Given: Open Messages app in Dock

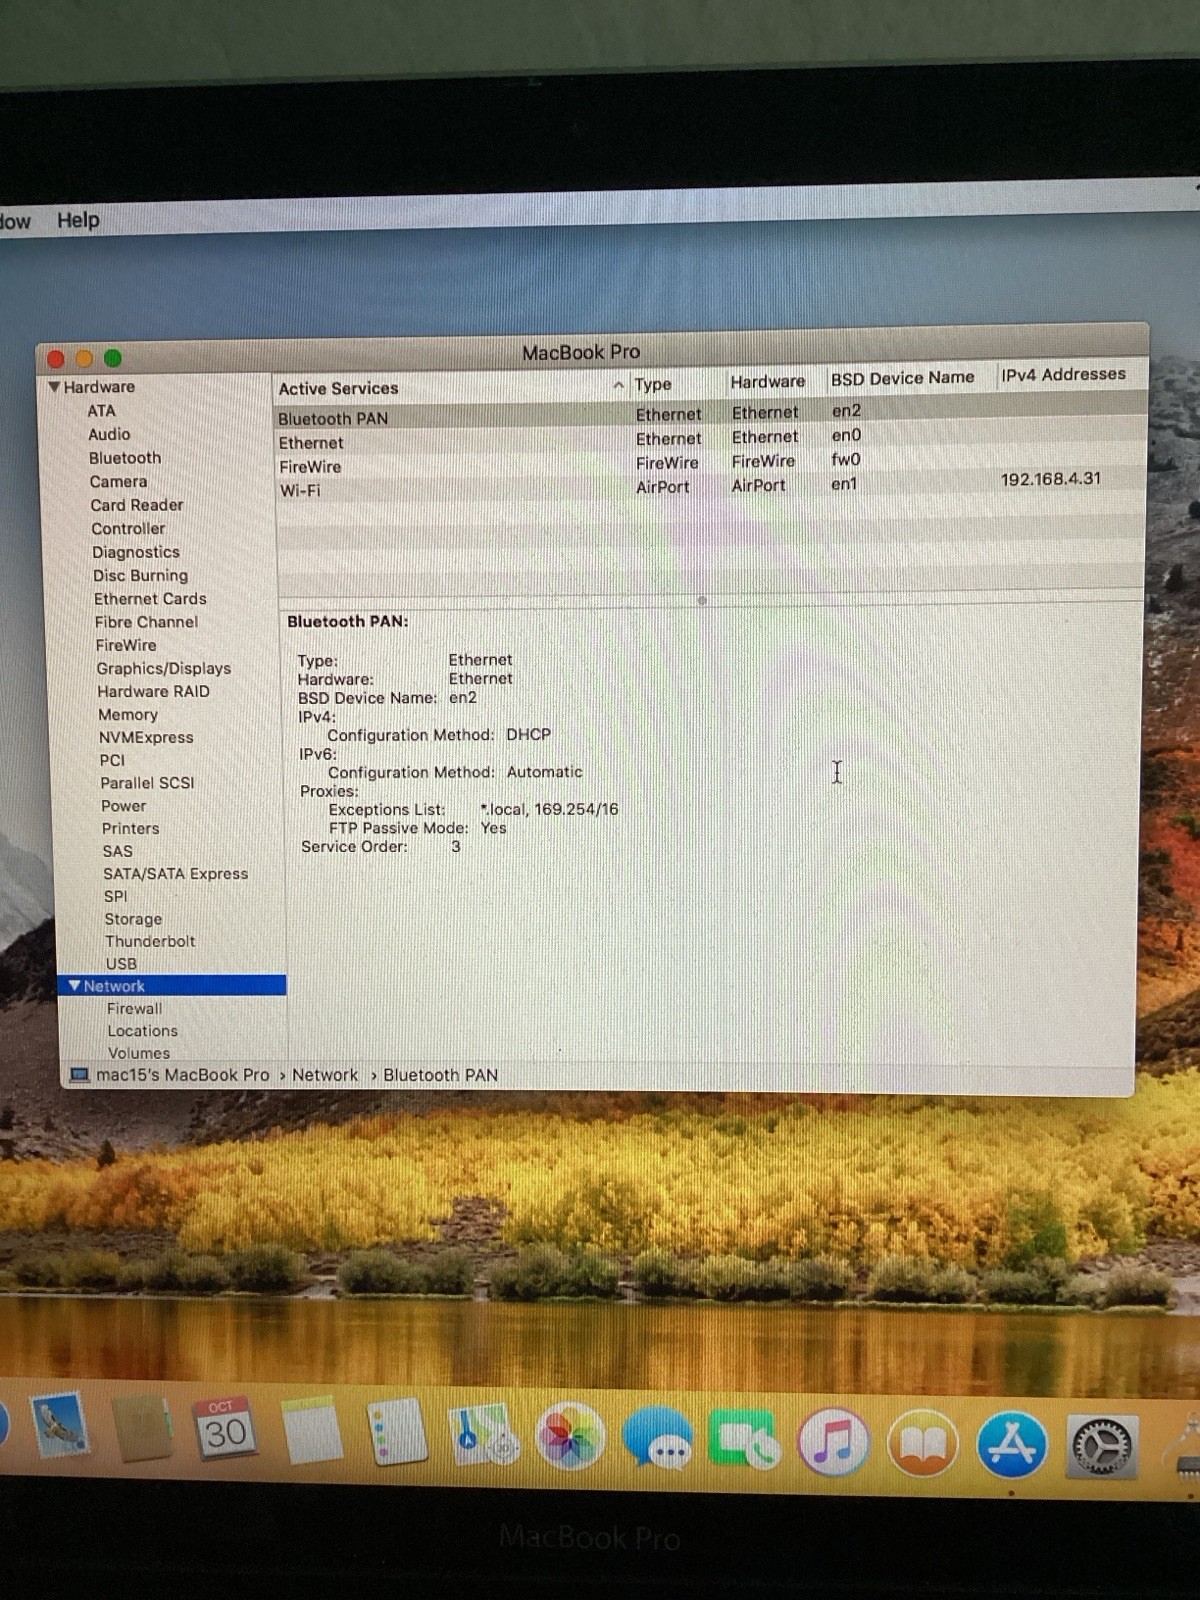Looking at the screenshot, I should coord(657,1439).
